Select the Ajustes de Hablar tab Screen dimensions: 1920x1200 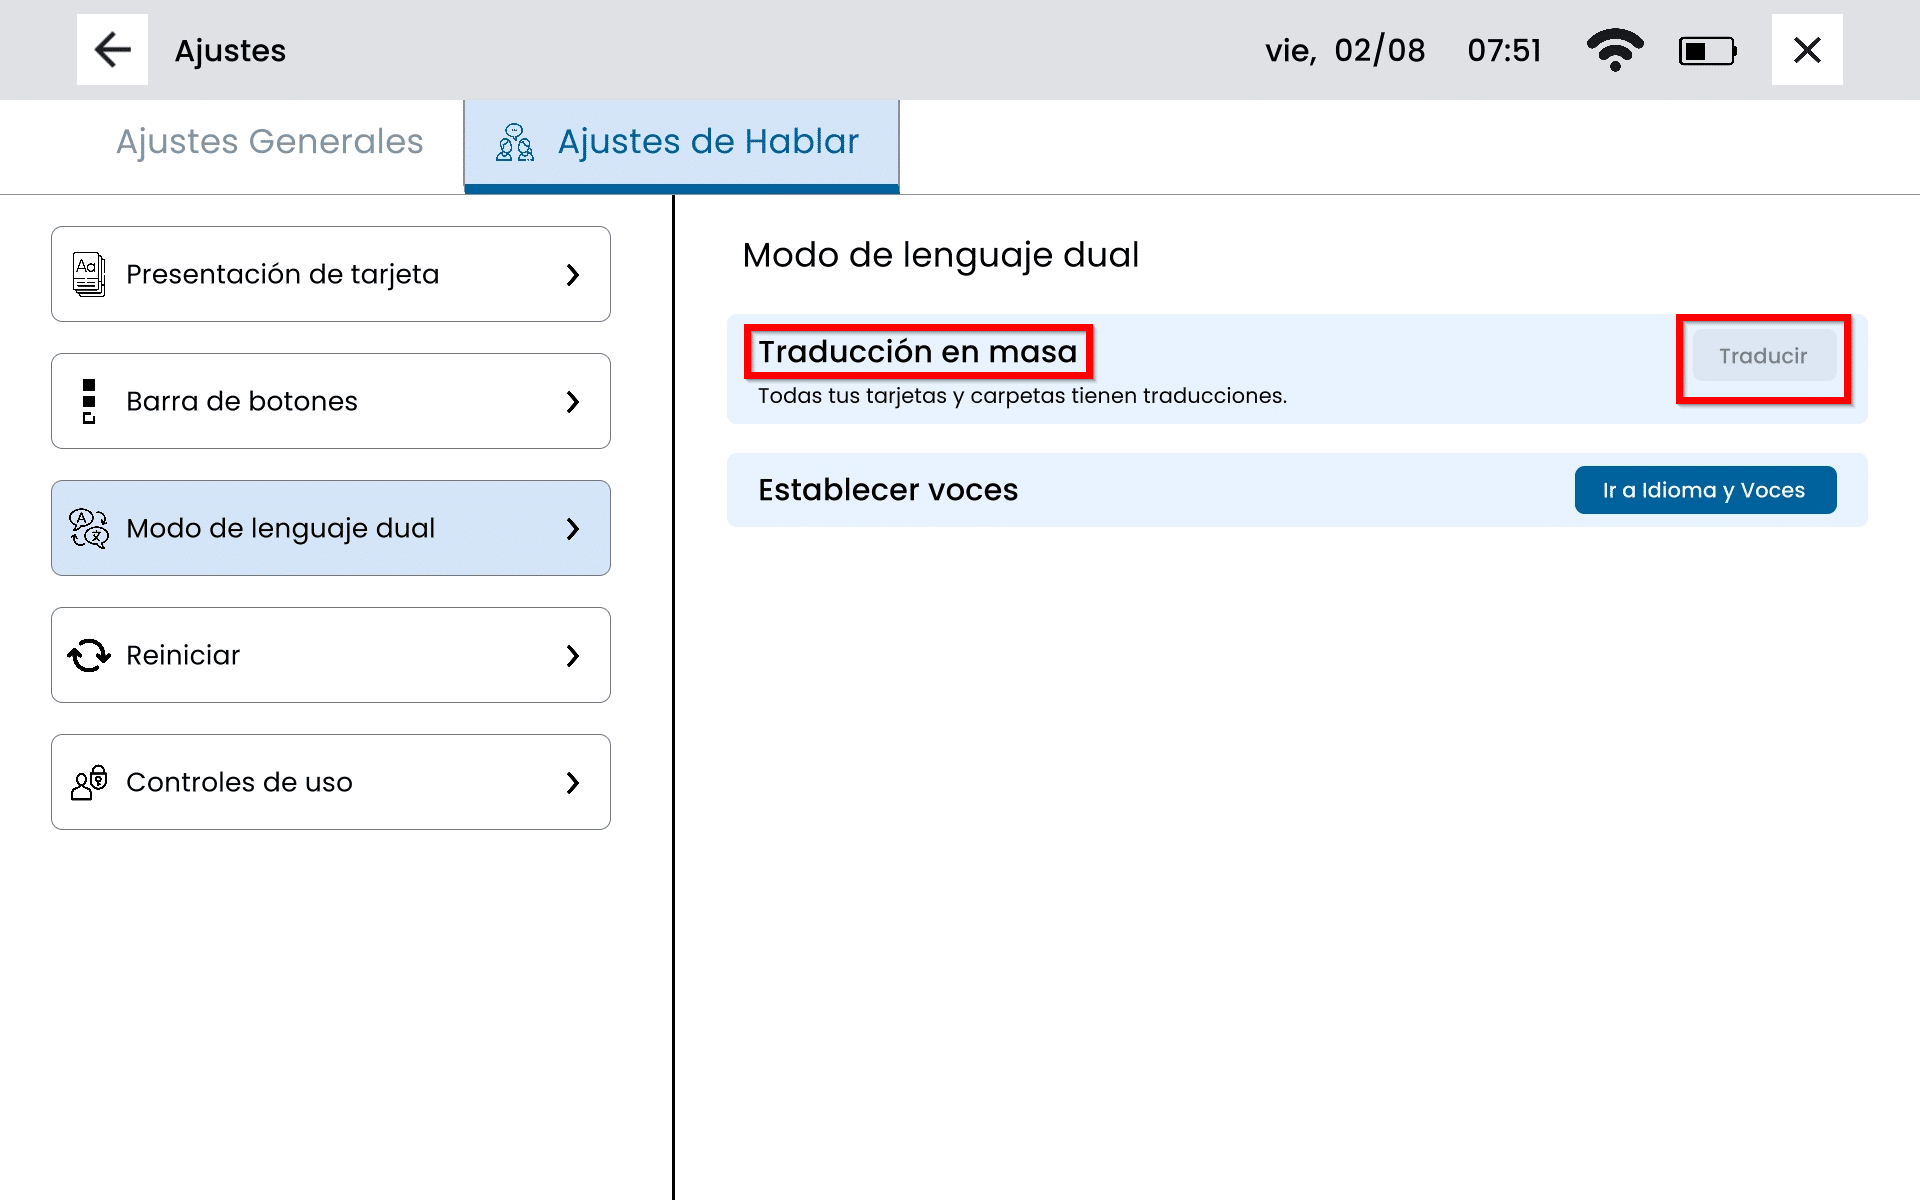682,142
